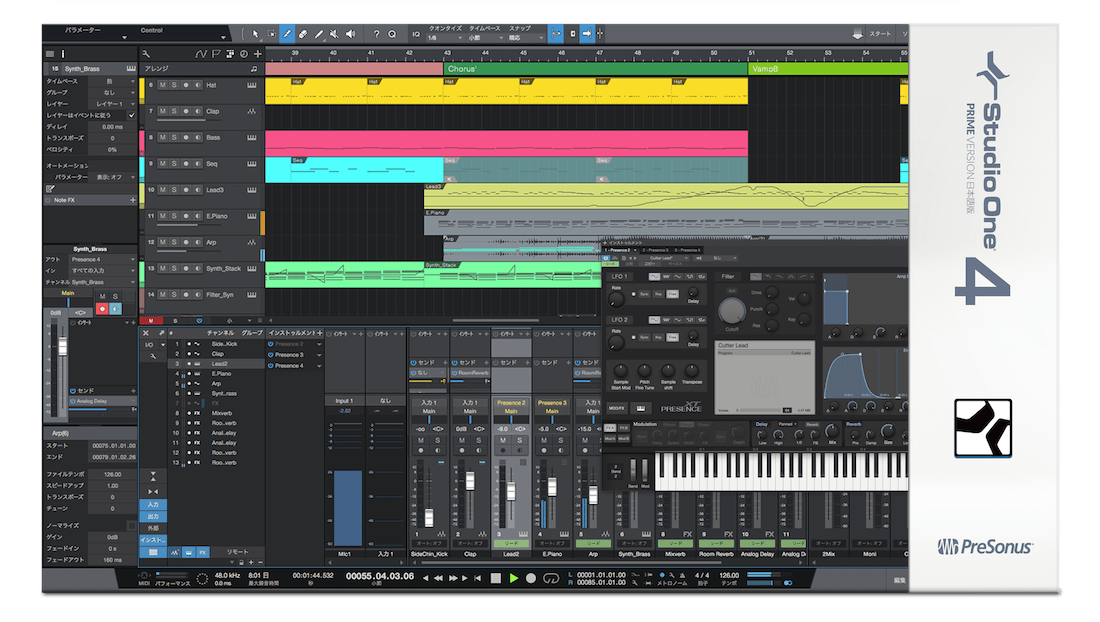Image resolution: width=1100 pixels, height=622 pixels.
Task: Click the IQ input quantize button
Action: [416, 34]
